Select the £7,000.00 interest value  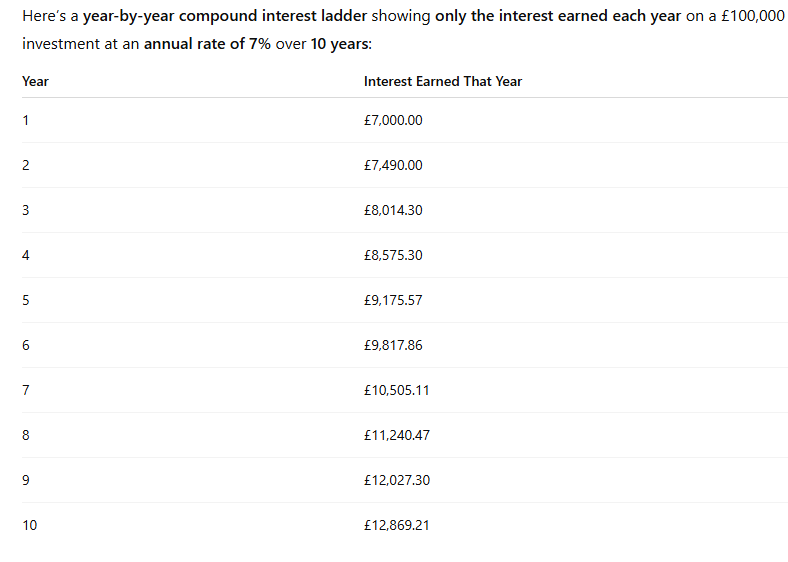[x=393, y=120]
